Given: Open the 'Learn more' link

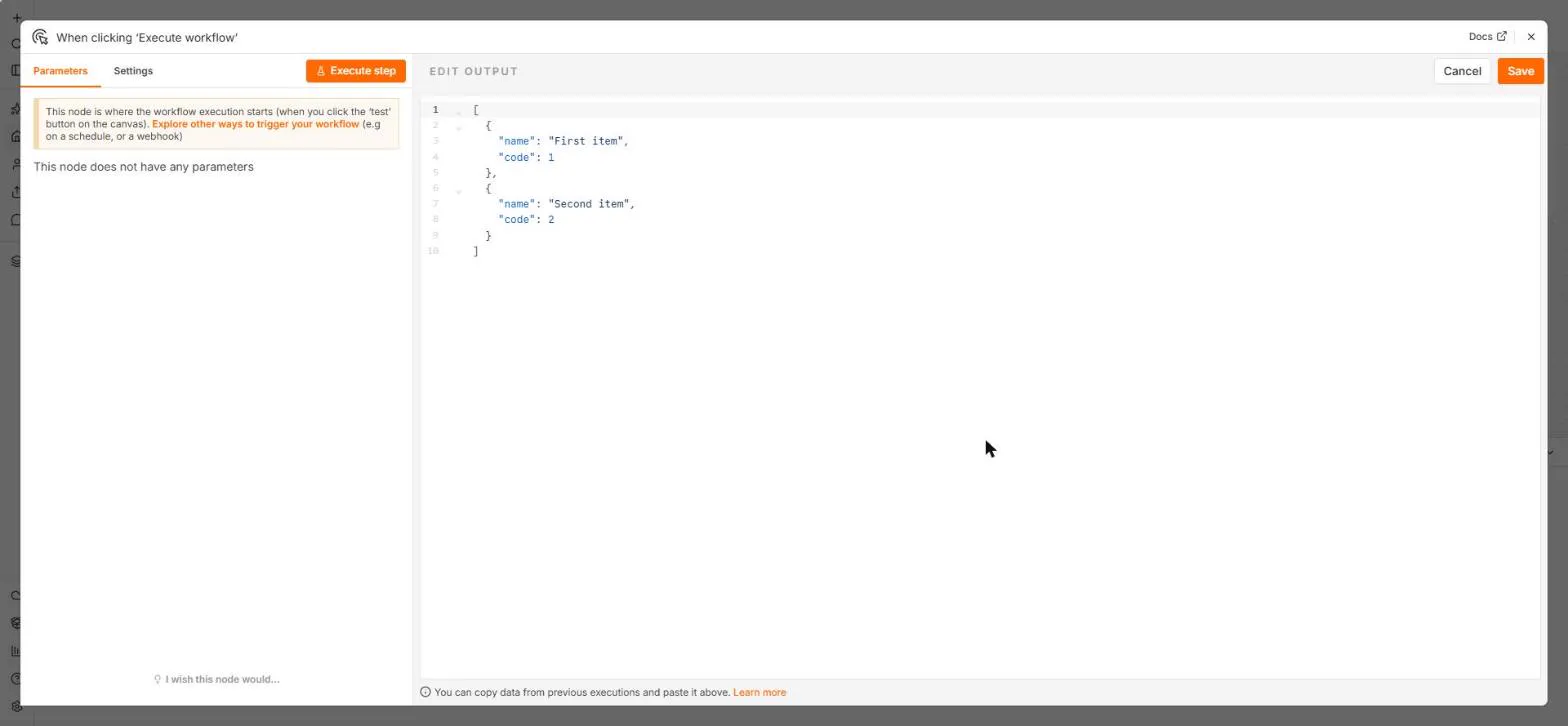Looking at the screenshot, I should (759, 692).
